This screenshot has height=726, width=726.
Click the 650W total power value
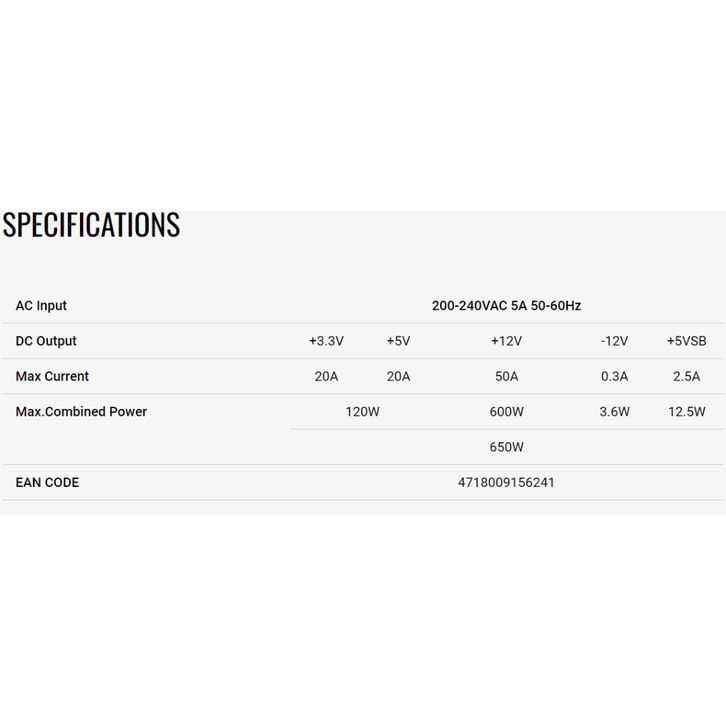pos(506,447)
